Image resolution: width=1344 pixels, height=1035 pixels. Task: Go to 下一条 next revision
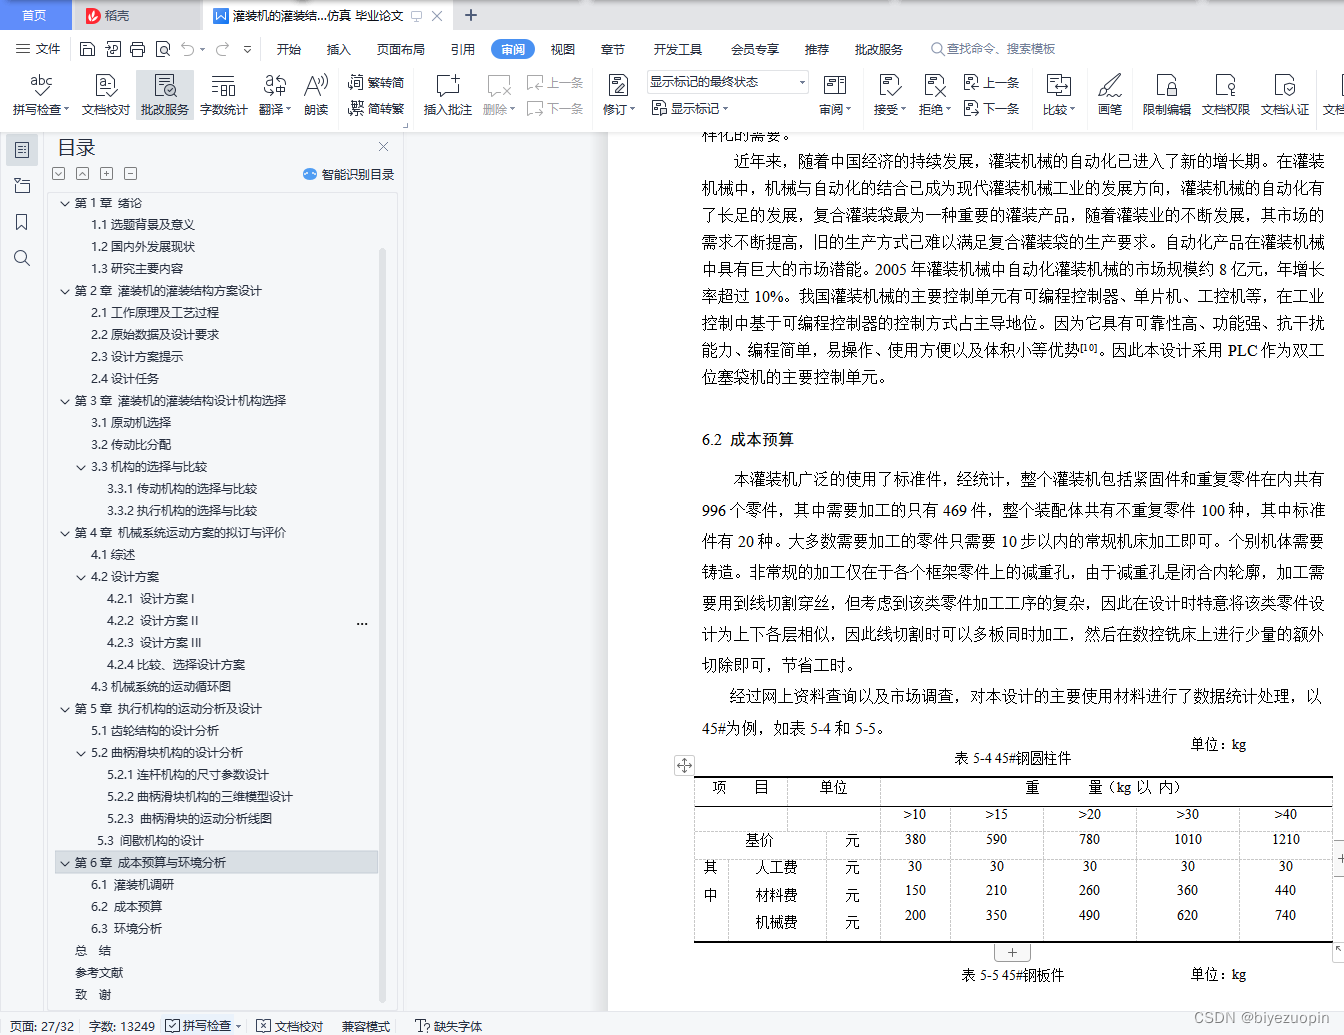click(991, 108)
